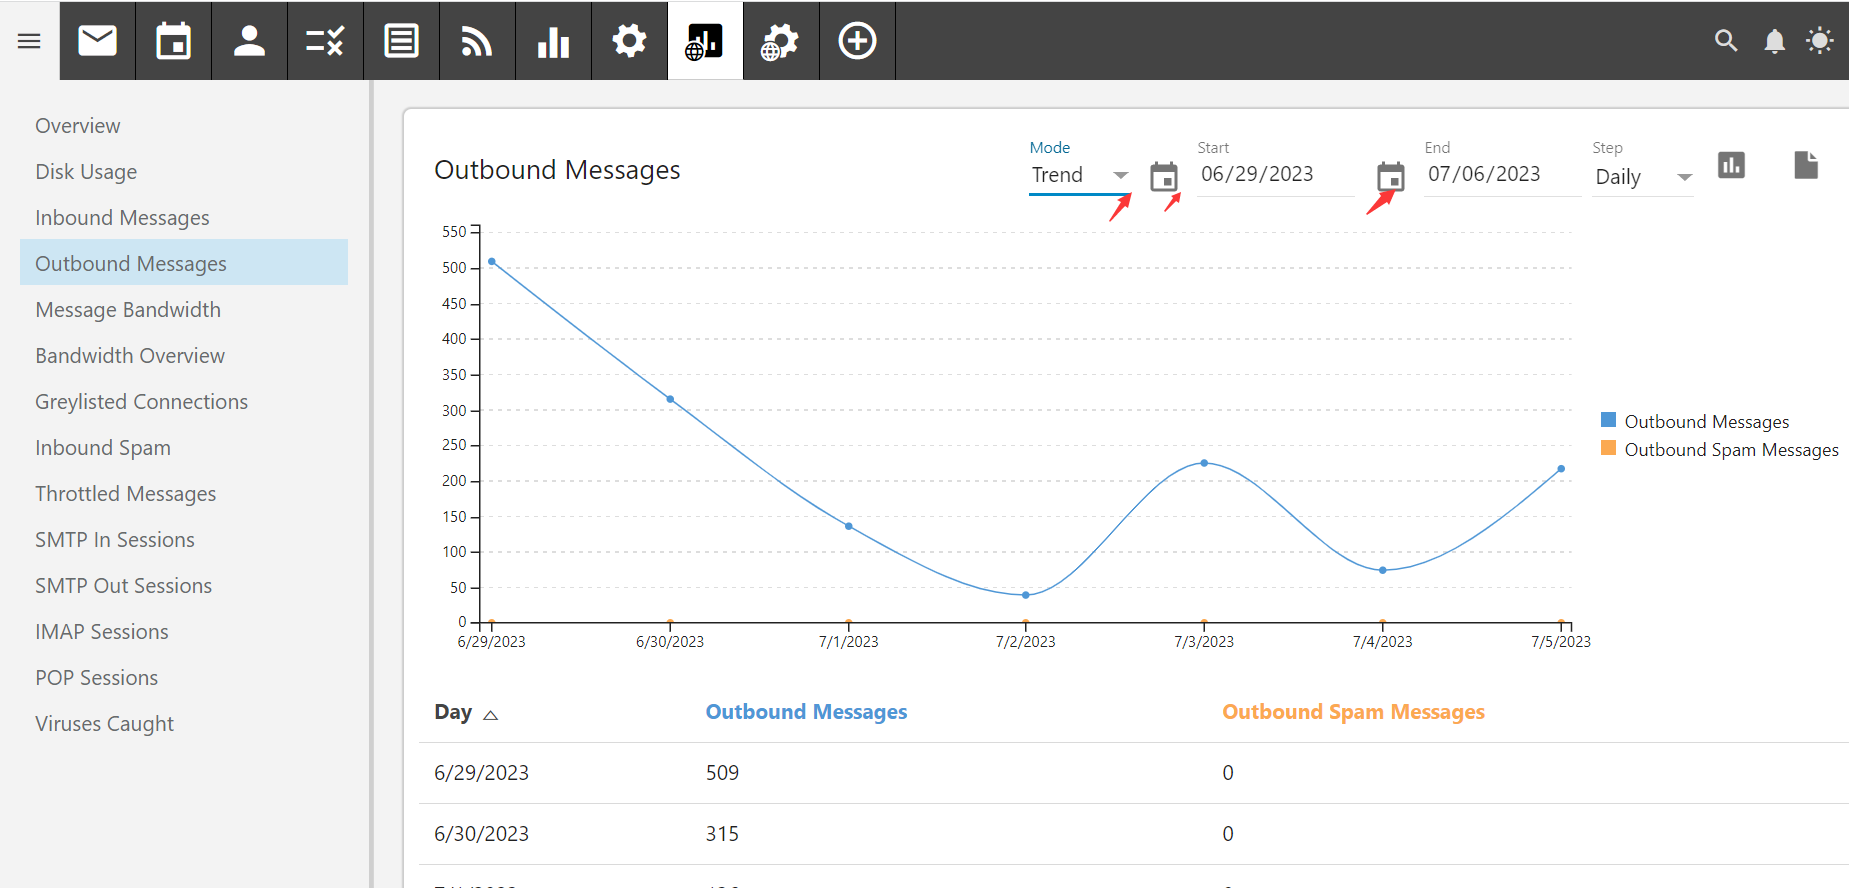Open the Calendar icon in top bar
The image size is (1849, 888).
tap(173, 41)
